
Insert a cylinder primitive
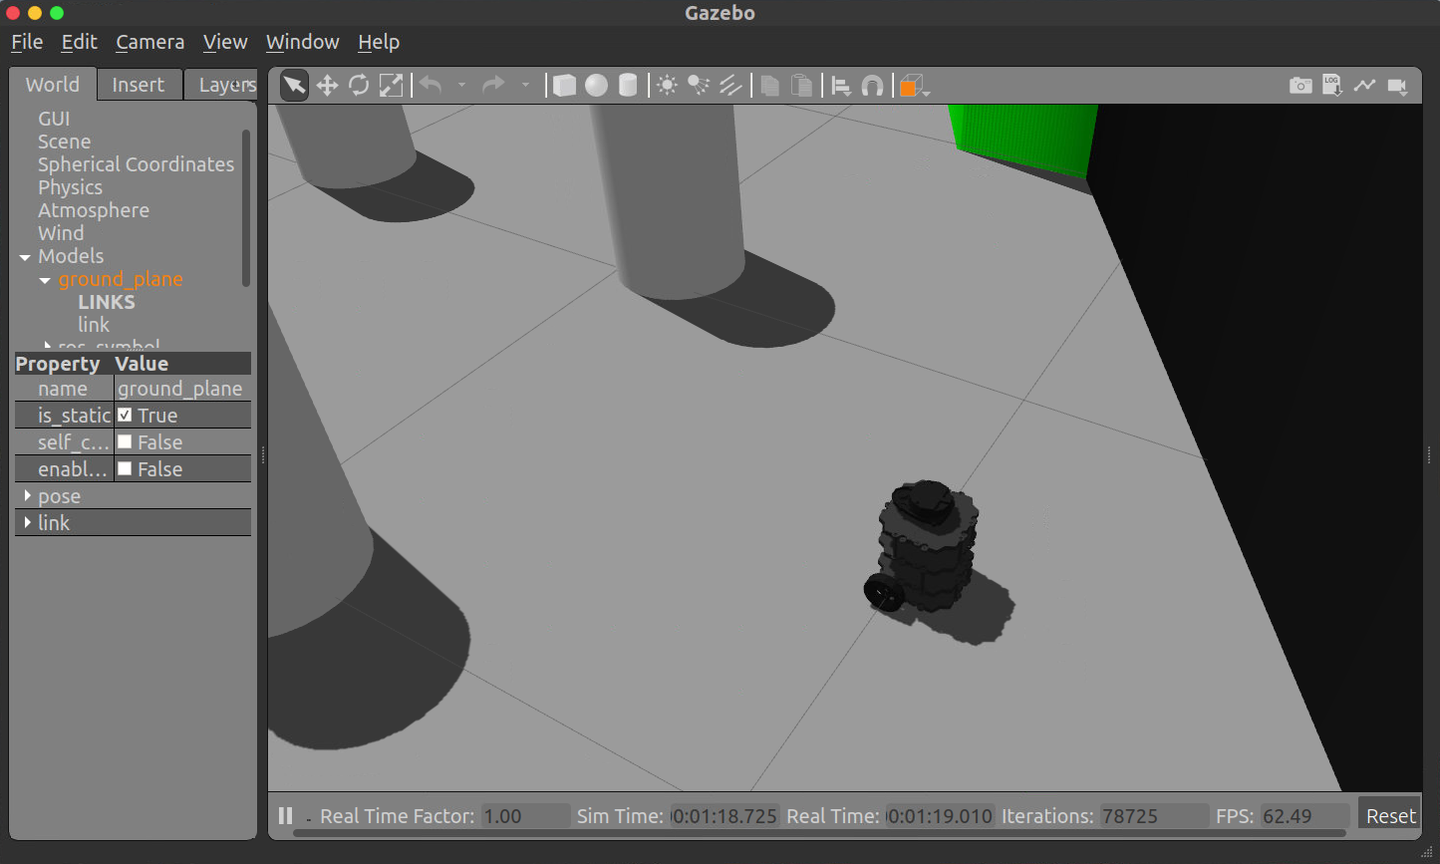click(x=627, y=85)
